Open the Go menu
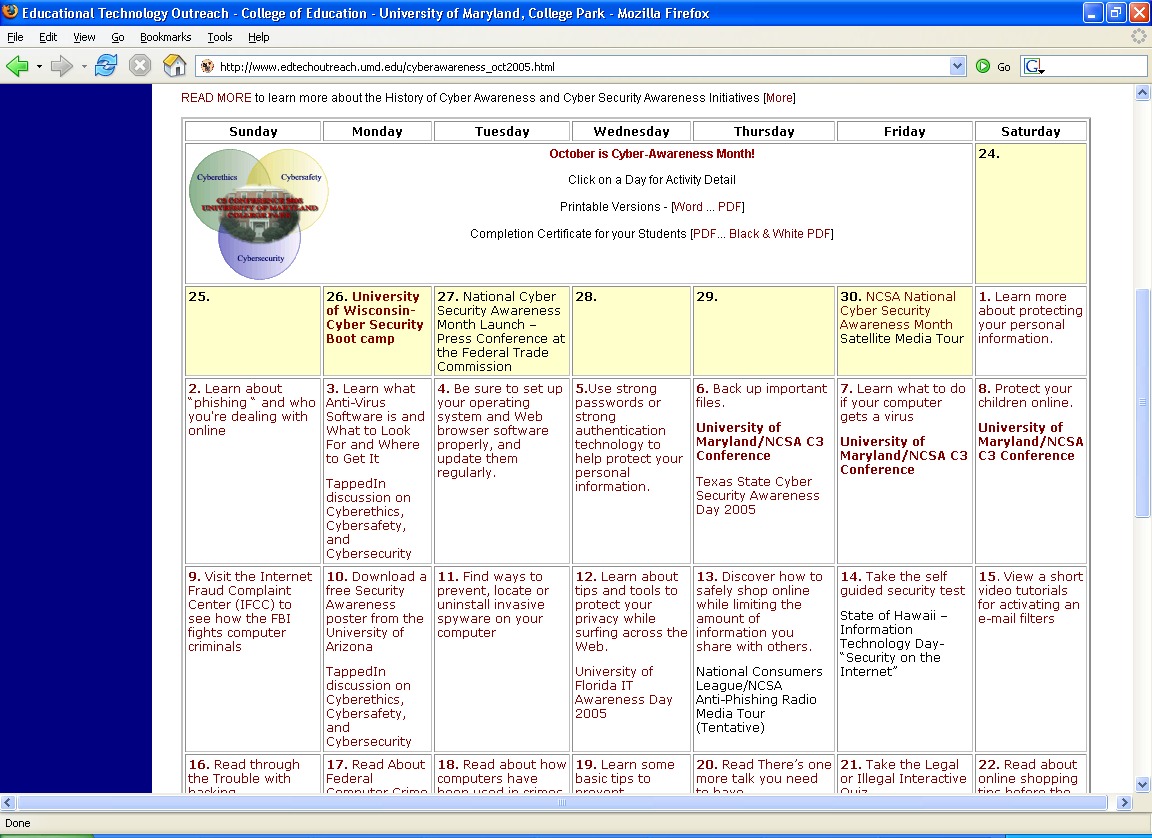1152x838 pixels. click(x=118, y=37)
